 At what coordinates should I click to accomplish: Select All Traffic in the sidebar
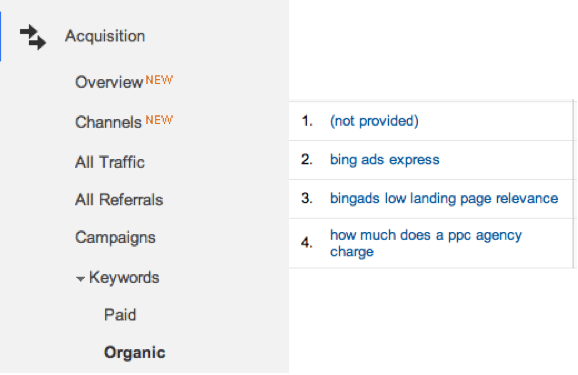coord(109,162)
